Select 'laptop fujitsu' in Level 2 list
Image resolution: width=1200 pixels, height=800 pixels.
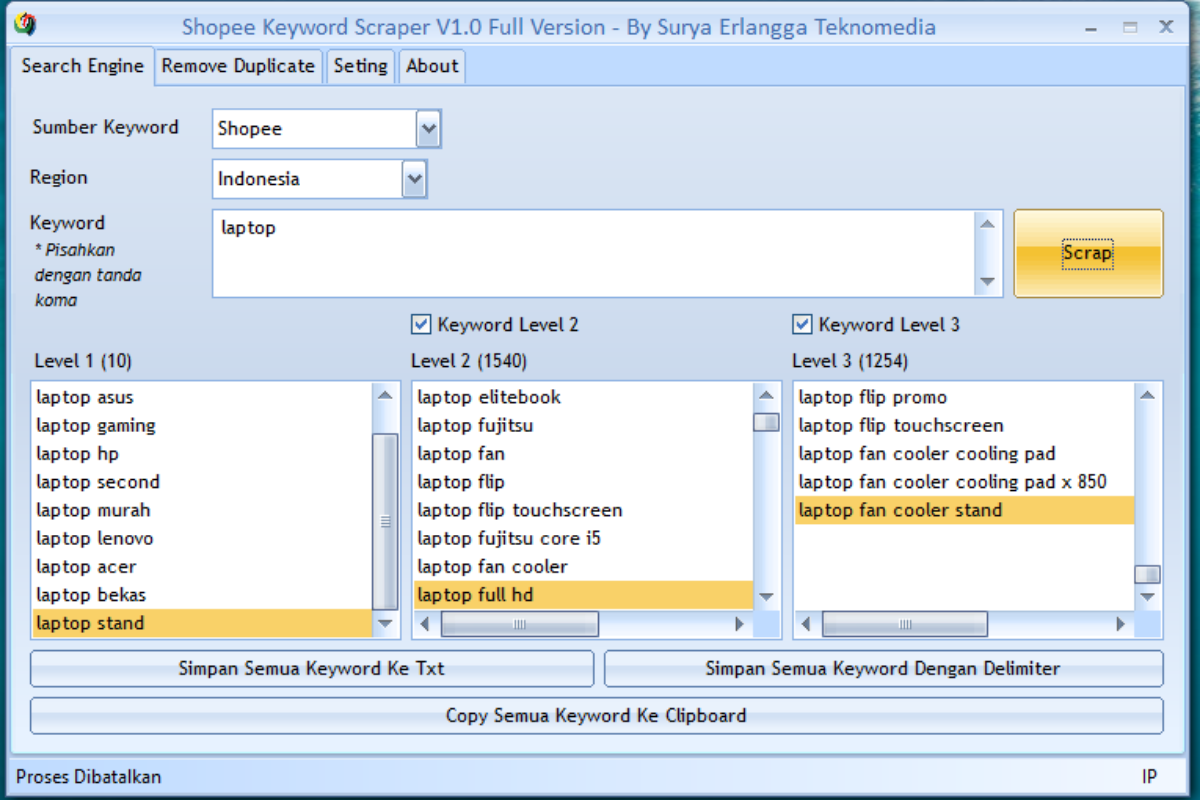pos(583,425)
